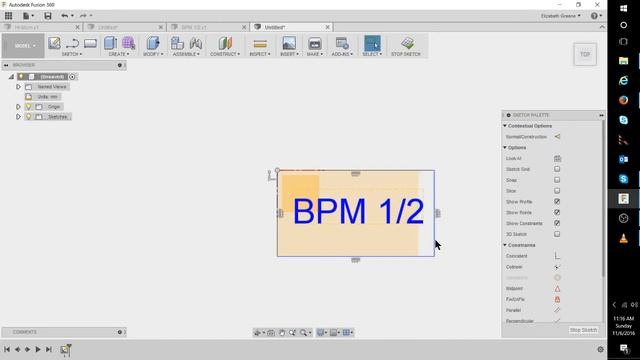Apply the Fix/UnFix lock constraint icon
This screenshot has height=360, width=640.
(x=557, y=299)
